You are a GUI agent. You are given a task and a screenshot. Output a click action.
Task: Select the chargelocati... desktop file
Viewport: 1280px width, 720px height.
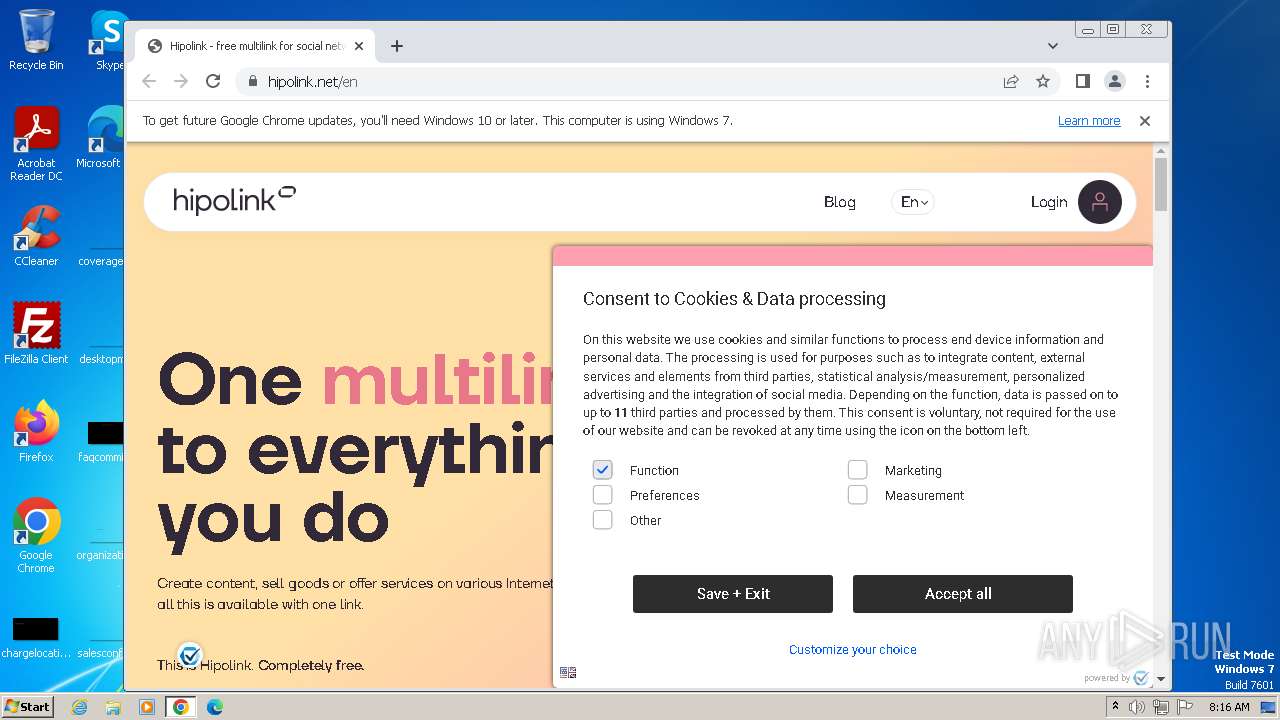click(x=36, y=638)
